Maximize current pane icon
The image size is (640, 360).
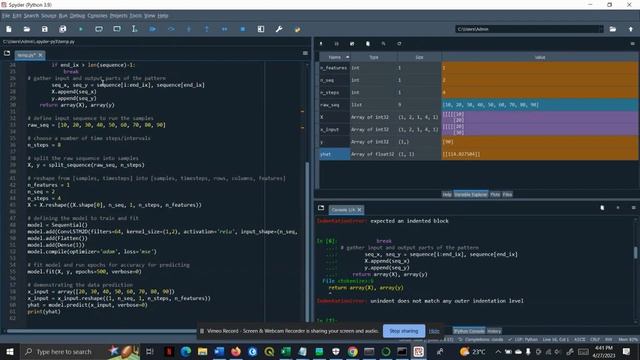pos(261,29)
